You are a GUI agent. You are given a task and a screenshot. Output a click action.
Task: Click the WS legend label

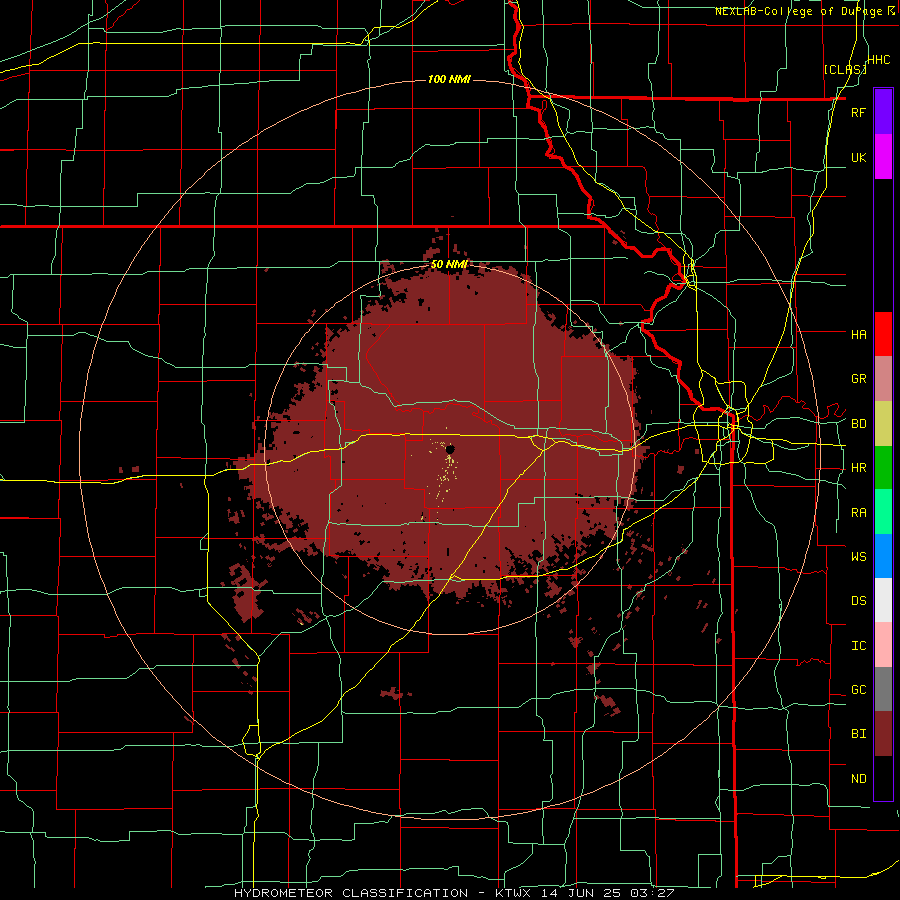coord(858,556)
